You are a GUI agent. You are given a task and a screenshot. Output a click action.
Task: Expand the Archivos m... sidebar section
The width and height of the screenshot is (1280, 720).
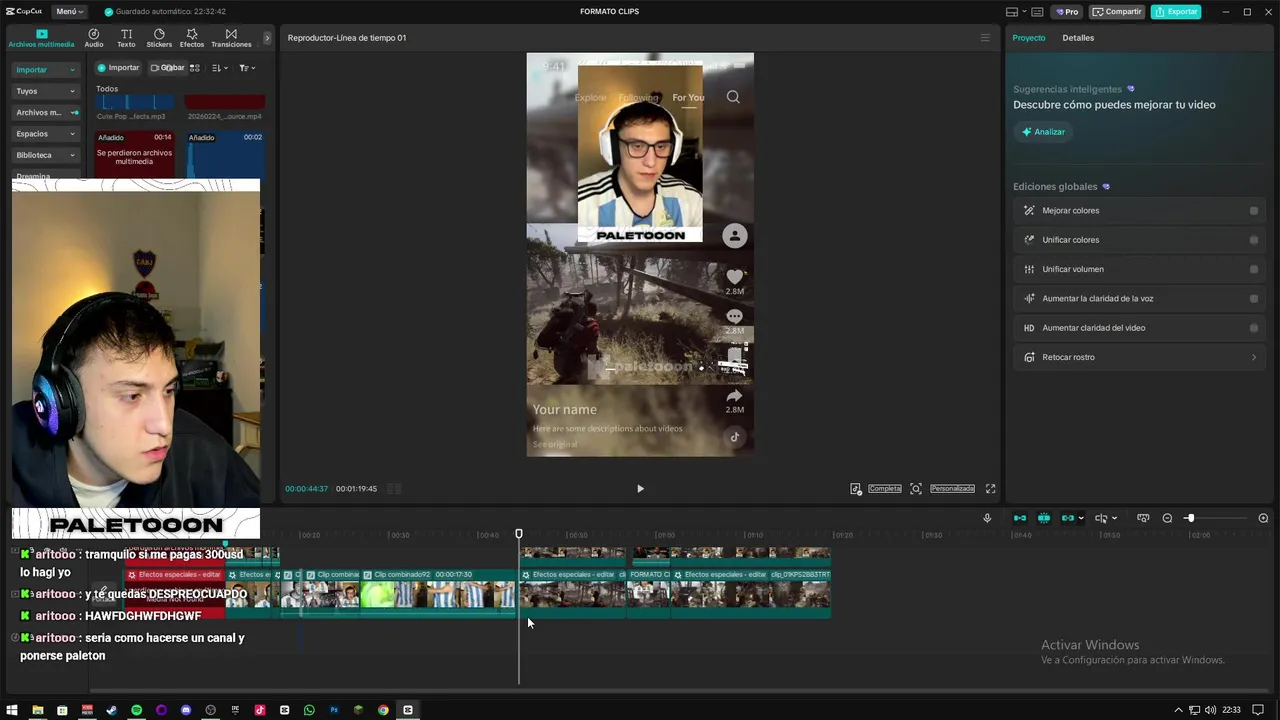pyautogui.click(x=46, y=112)
